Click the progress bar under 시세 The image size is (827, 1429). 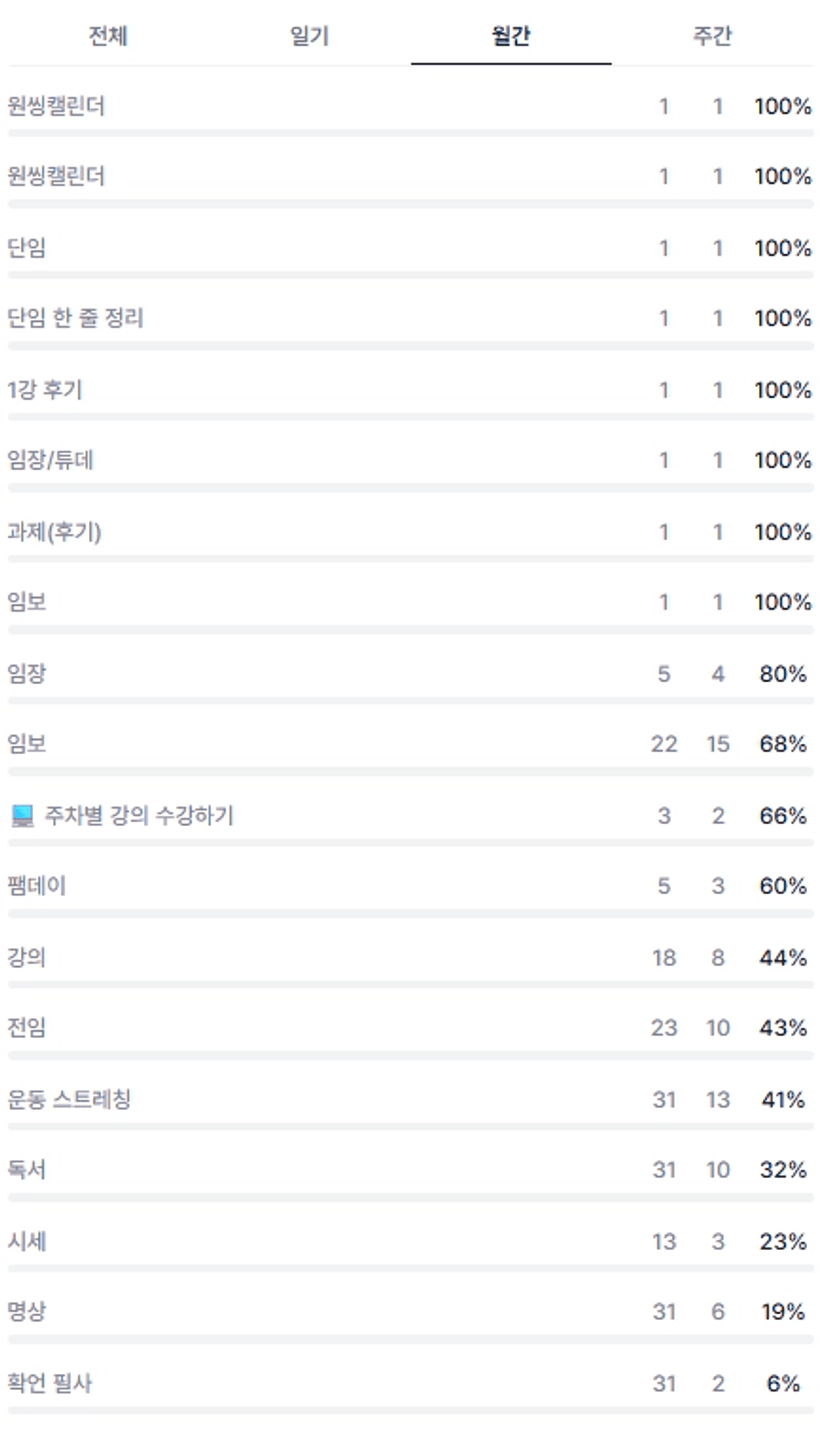pos(410,1268)
